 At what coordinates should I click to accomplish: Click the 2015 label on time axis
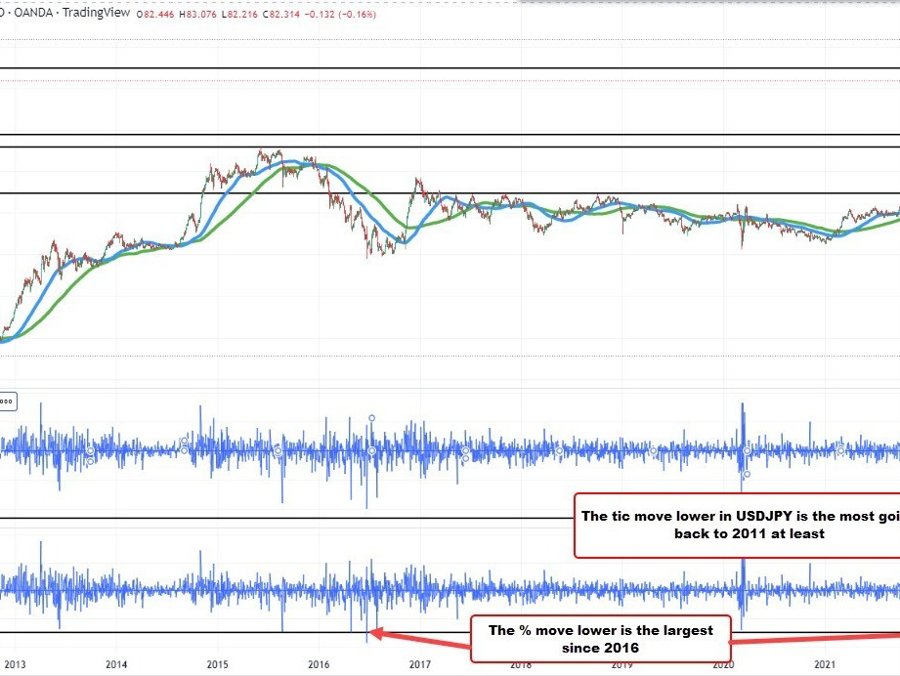pos(217,664)
